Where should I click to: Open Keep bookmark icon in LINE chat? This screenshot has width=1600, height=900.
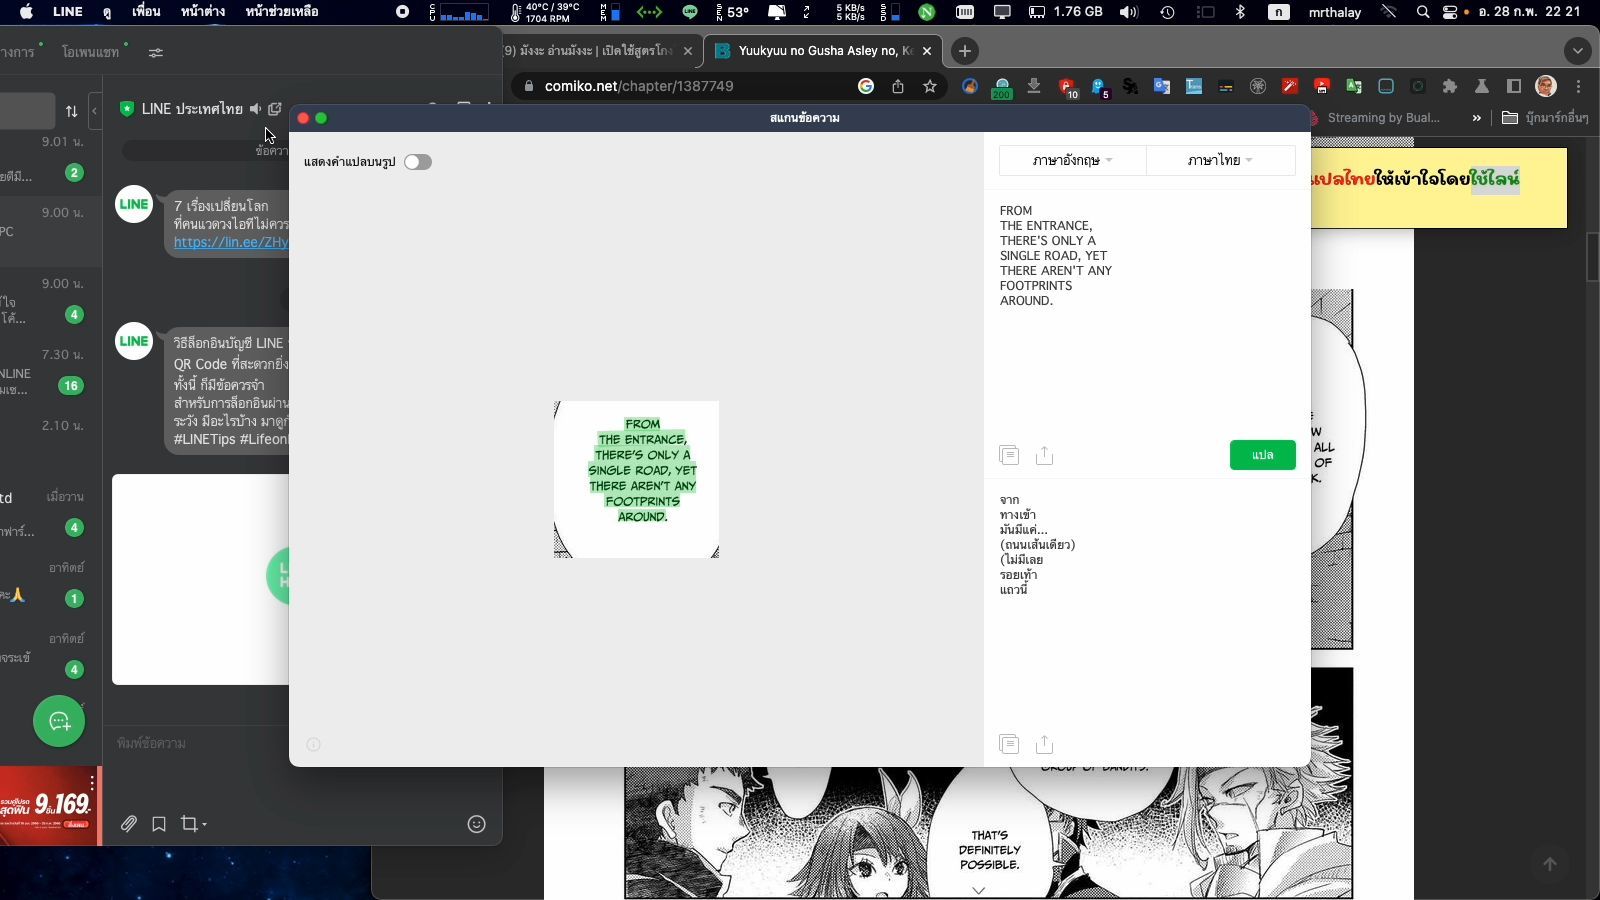(159, 824)
